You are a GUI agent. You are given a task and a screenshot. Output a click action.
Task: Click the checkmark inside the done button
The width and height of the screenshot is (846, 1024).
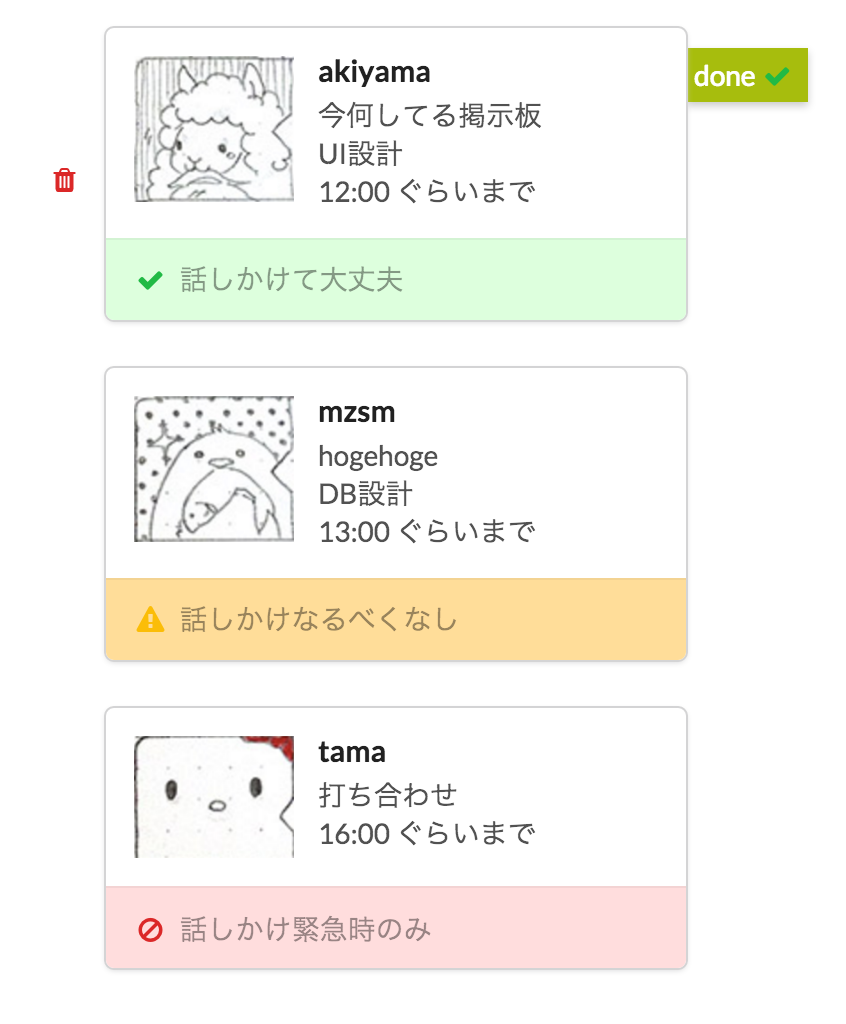click(x=777, y=76)
